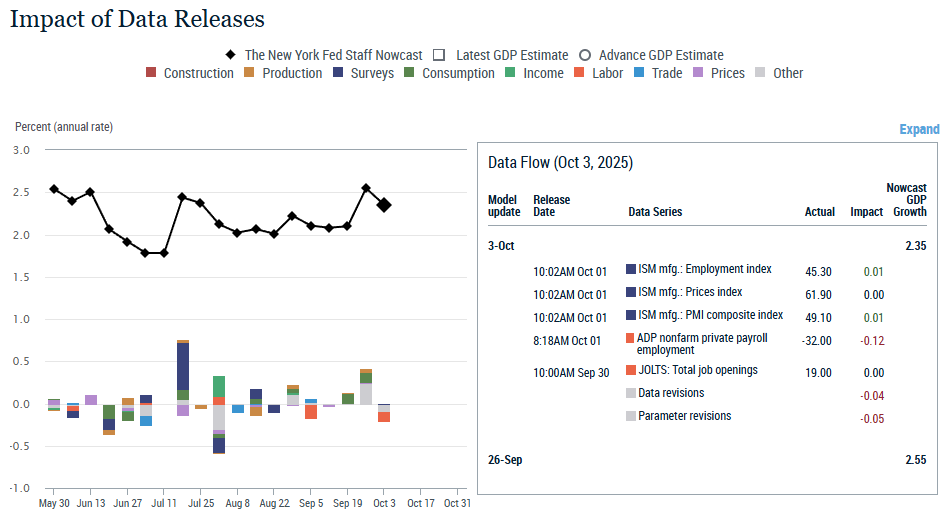The width and height of the screenshot is (948, 513).
Task: Toggle Advance GDP Estimate circle marker
Action: pos(585,55)
